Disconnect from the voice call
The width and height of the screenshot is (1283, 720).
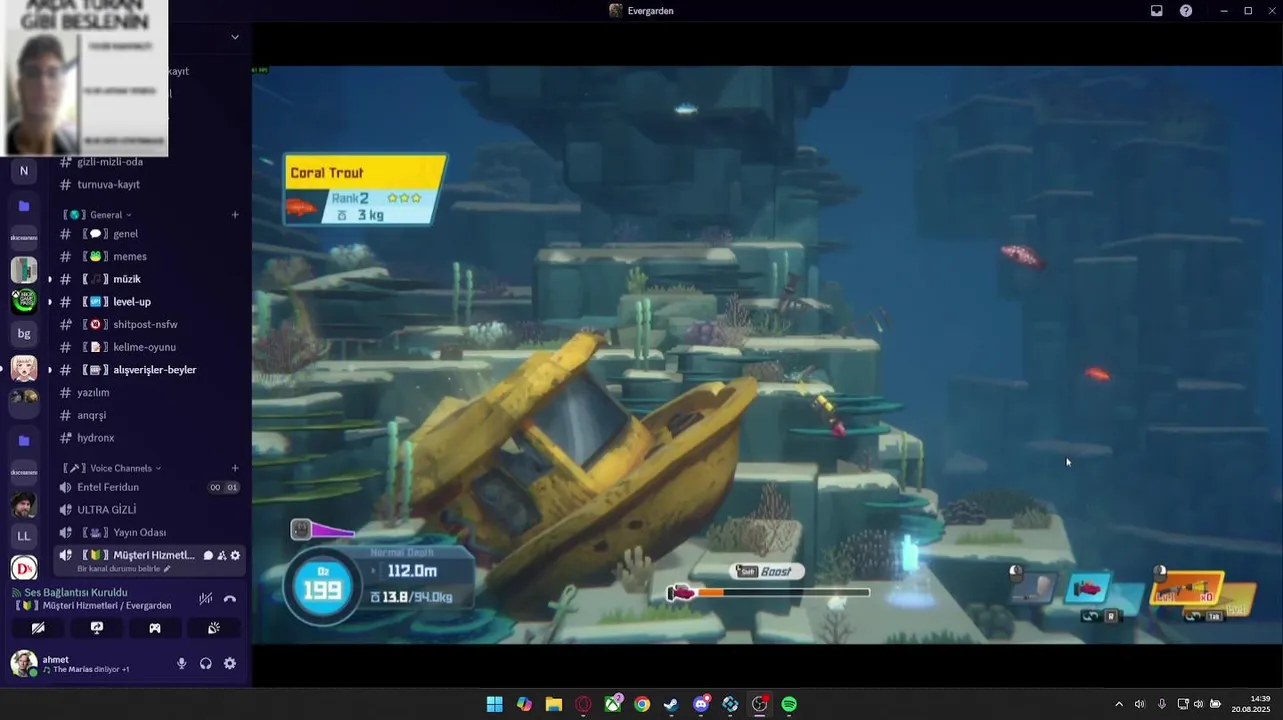point(230,599)
